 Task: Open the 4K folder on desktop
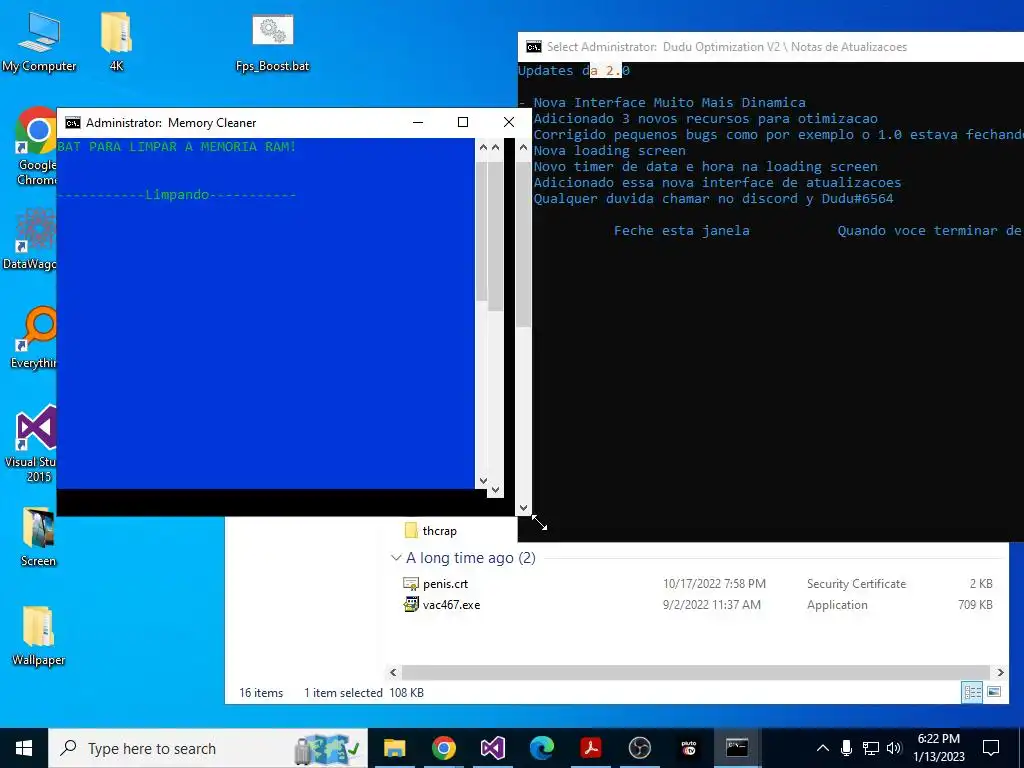click(x=116, y=42)
